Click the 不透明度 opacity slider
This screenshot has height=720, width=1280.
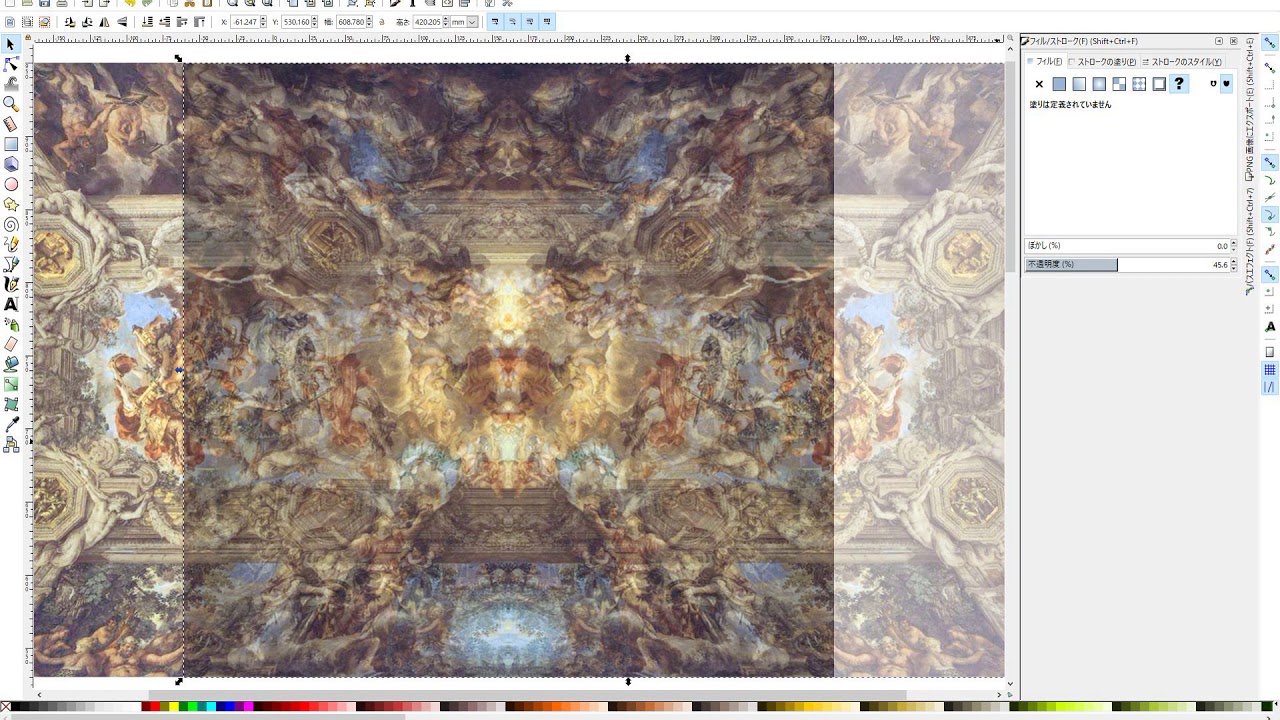click(x=1127, y=265)
